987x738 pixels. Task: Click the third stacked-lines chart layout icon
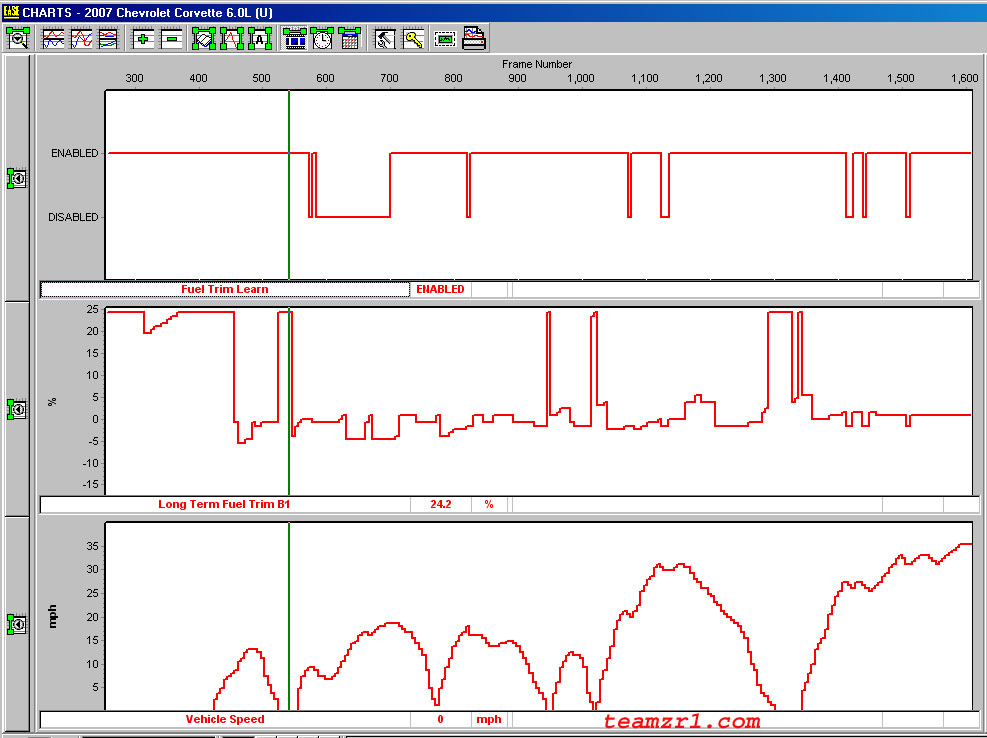tap(107, 39)
